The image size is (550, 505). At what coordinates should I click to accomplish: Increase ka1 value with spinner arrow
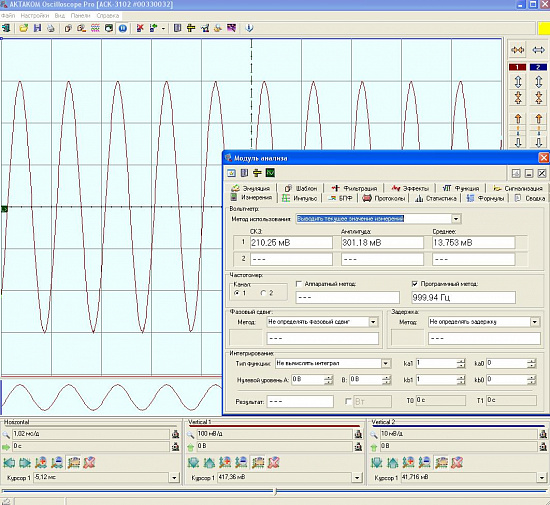point(461,361)
